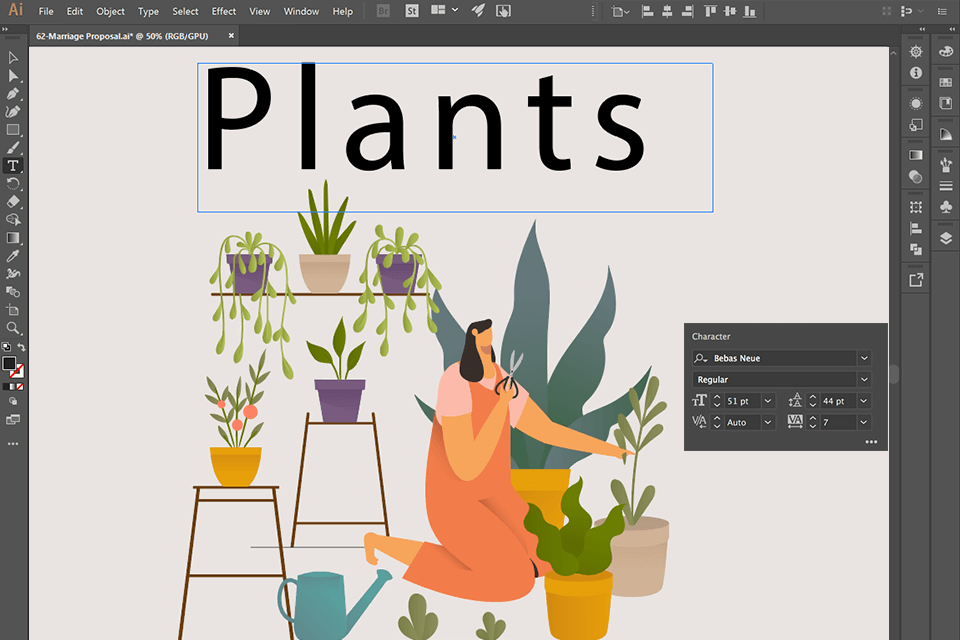Close the 62-Marriage Proposal.ai document tab

[x=232, y=35]
